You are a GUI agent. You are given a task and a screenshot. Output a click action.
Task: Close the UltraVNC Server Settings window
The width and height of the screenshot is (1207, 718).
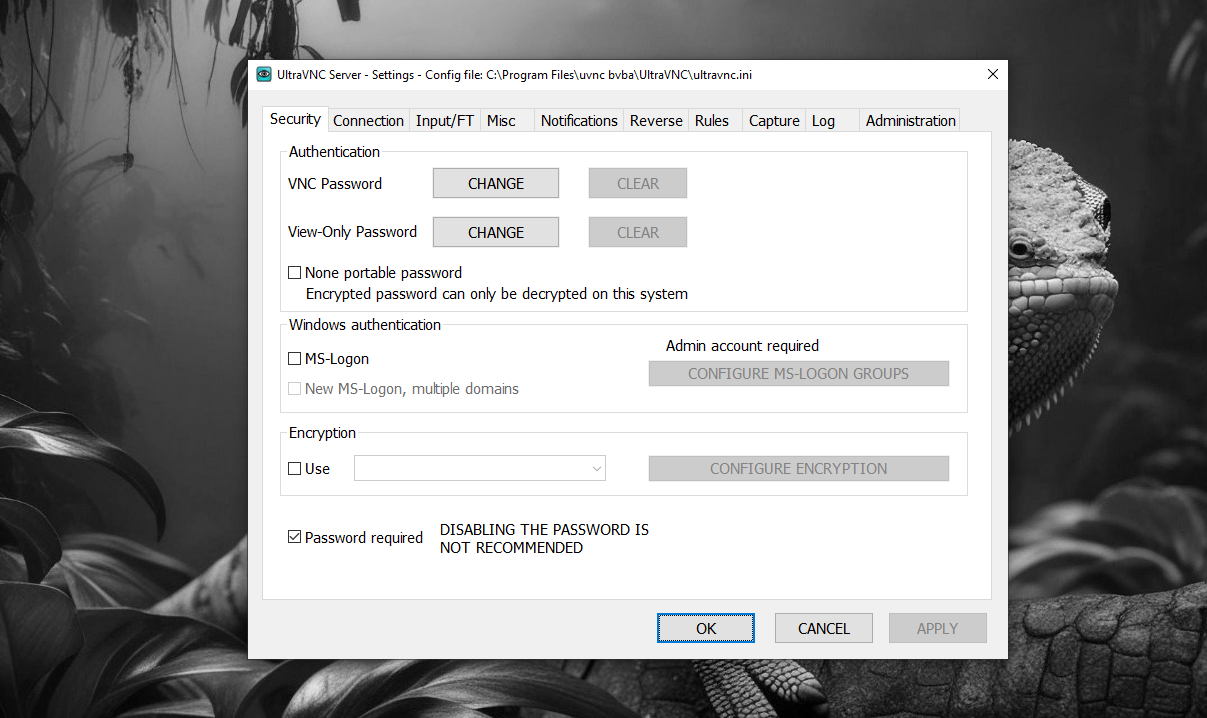tap(992, 74)
